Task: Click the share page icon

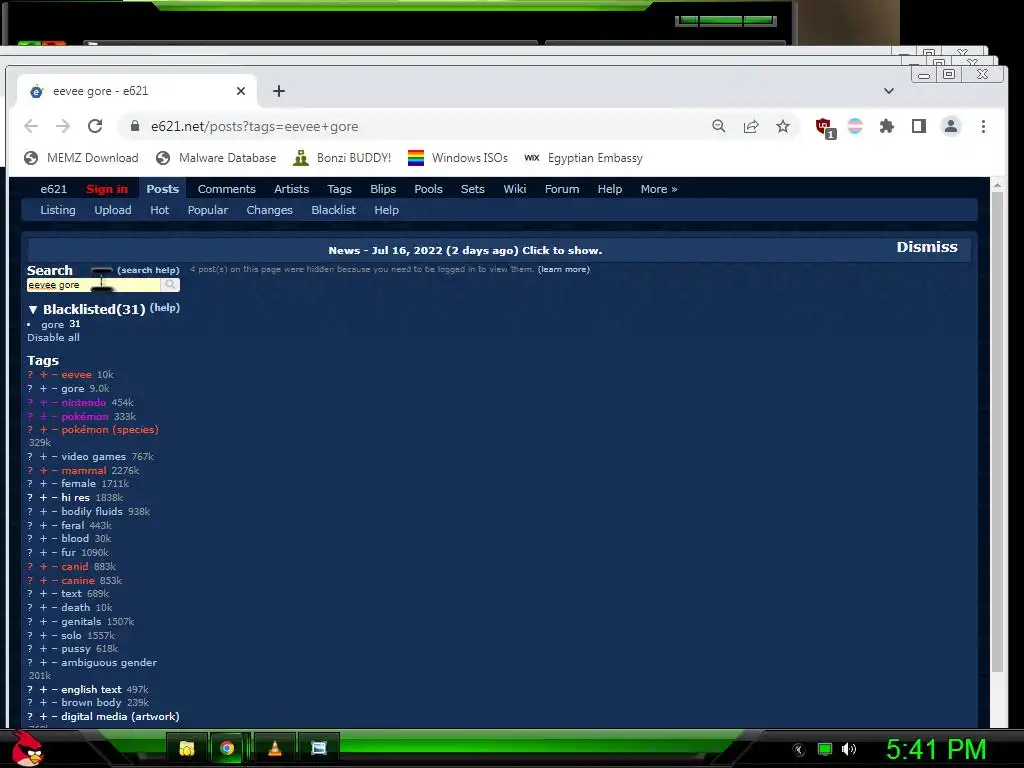Action: click(751, 126)
